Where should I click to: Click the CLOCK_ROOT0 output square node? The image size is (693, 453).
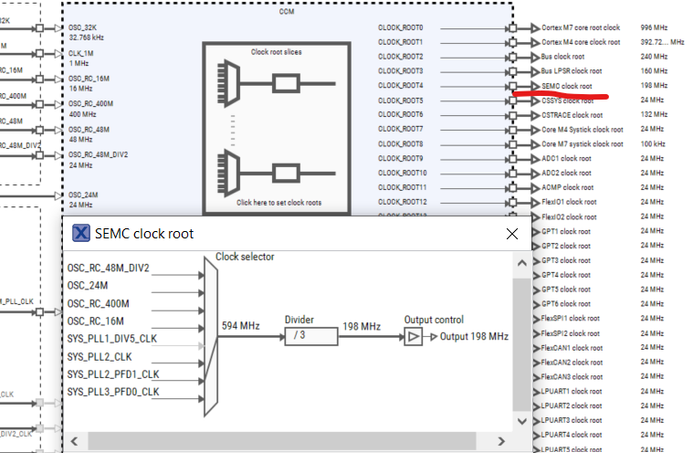(x=513, y=28)
